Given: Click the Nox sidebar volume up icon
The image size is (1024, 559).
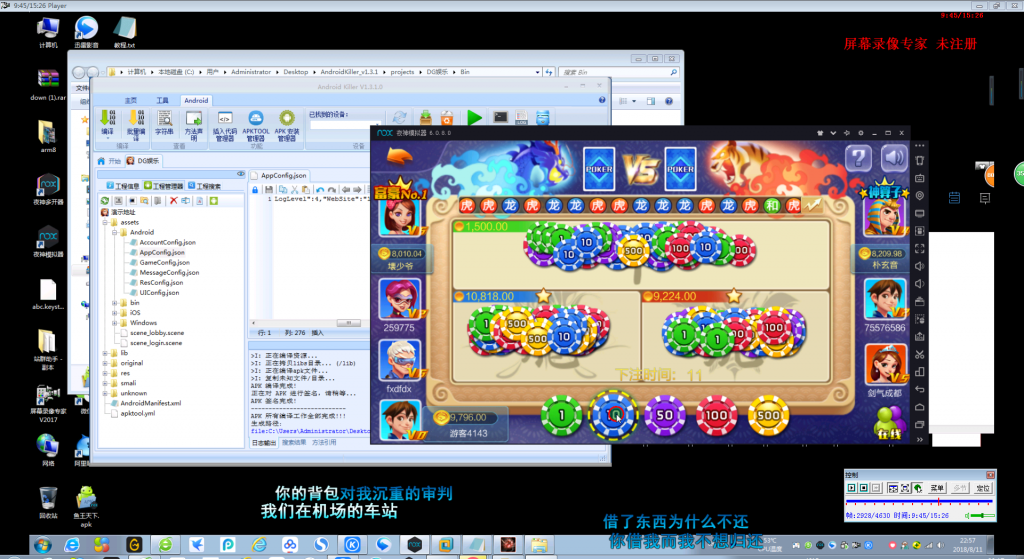Looking at the screenshot, I should (920, 266).
